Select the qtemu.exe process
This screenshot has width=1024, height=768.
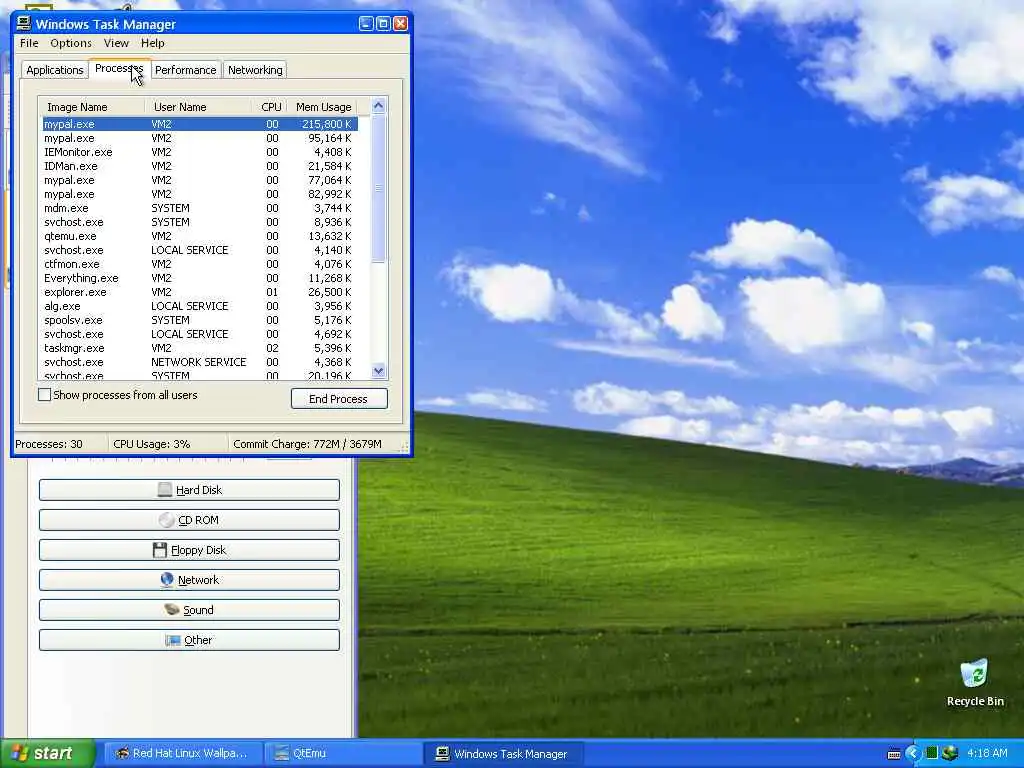point(200,236)
